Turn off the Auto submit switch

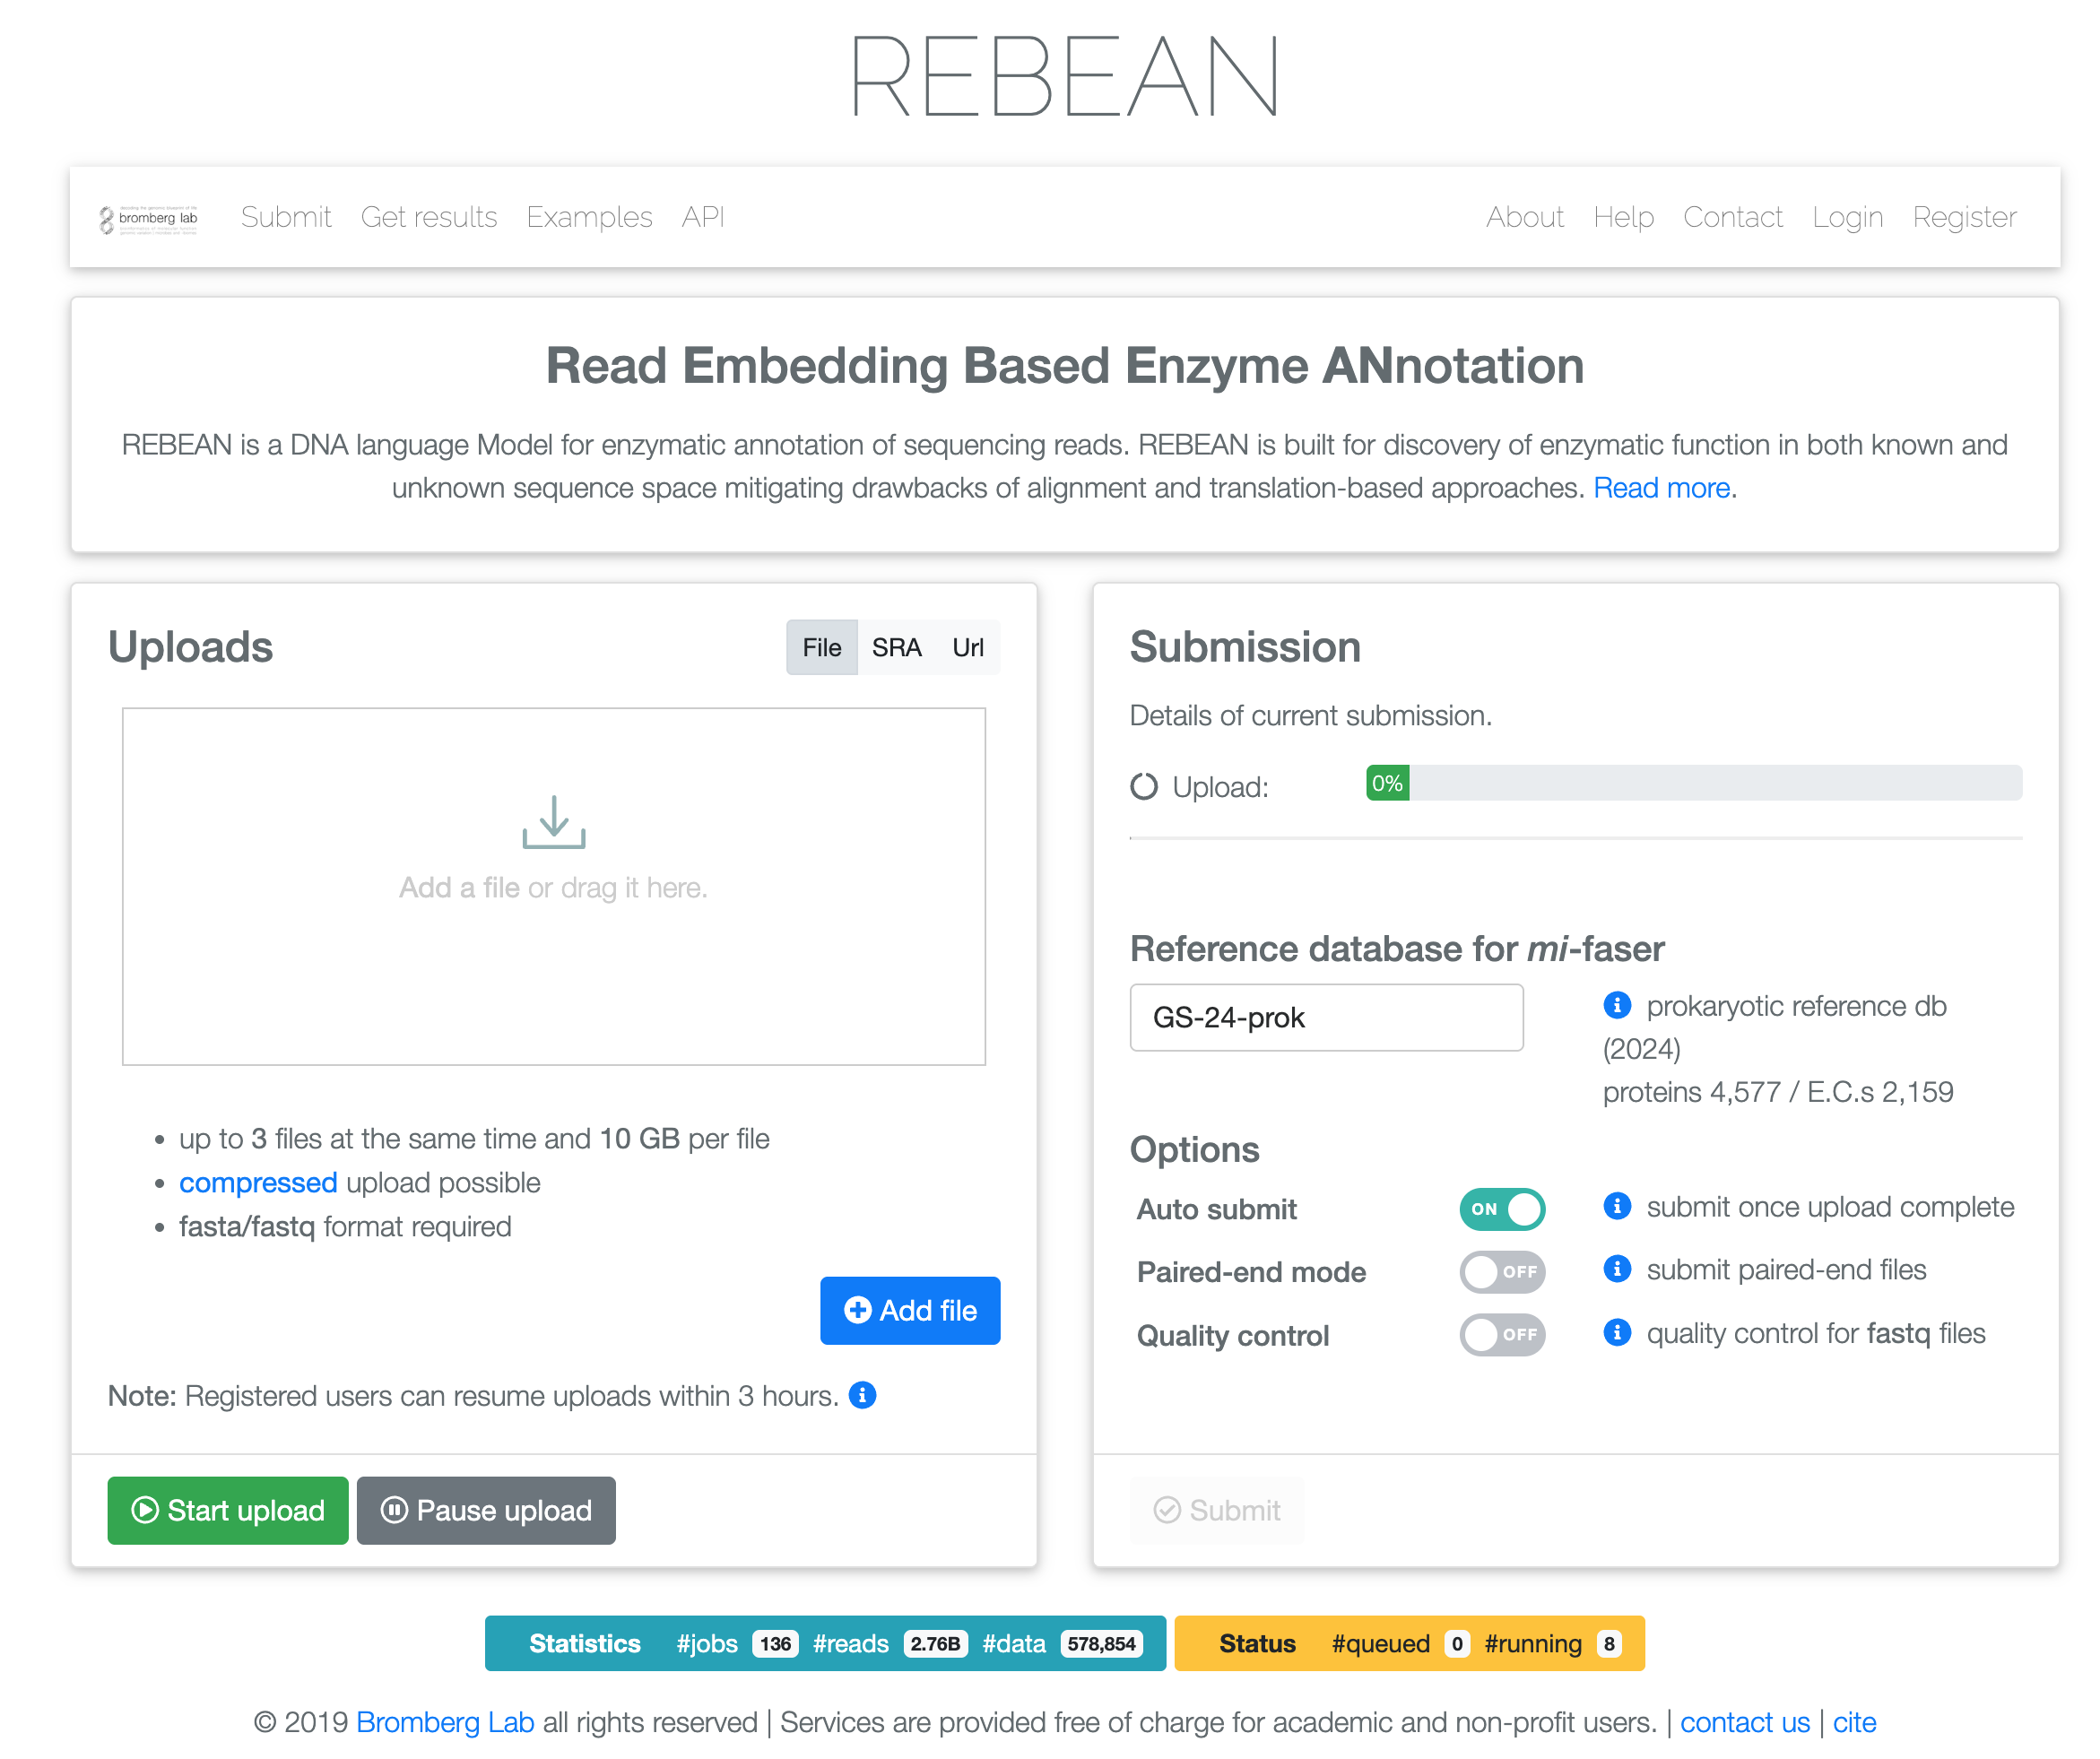tap(1502, 1209)
